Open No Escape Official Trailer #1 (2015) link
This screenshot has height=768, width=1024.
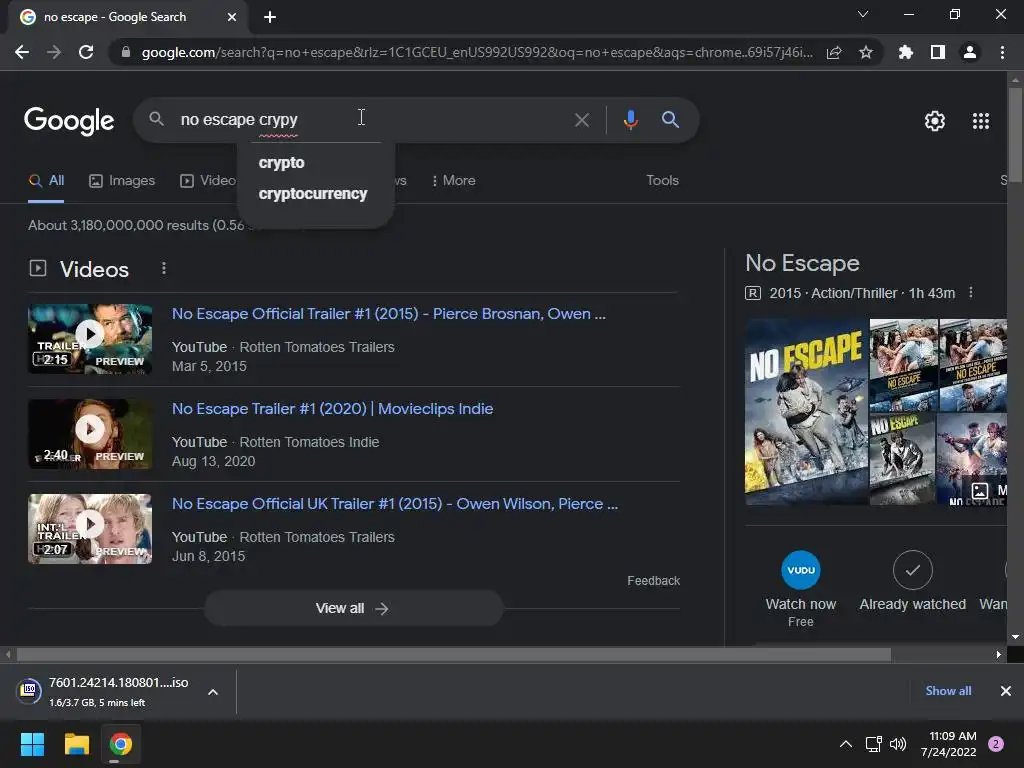pos(389,314)
